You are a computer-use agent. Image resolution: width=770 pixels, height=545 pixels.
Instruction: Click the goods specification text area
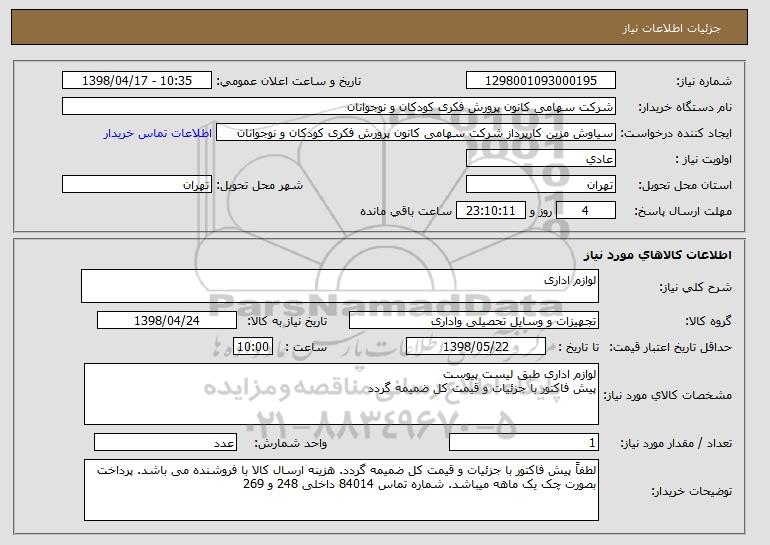(x=341, y=394)
